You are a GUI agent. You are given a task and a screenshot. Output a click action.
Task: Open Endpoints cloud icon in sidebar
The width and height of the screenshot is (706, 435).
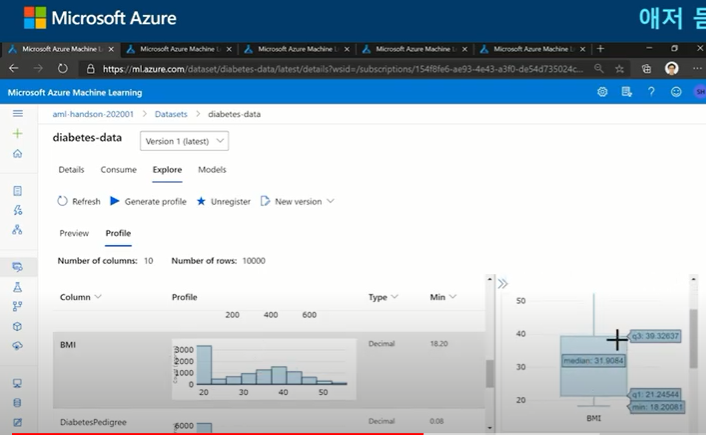click(18, 346)
